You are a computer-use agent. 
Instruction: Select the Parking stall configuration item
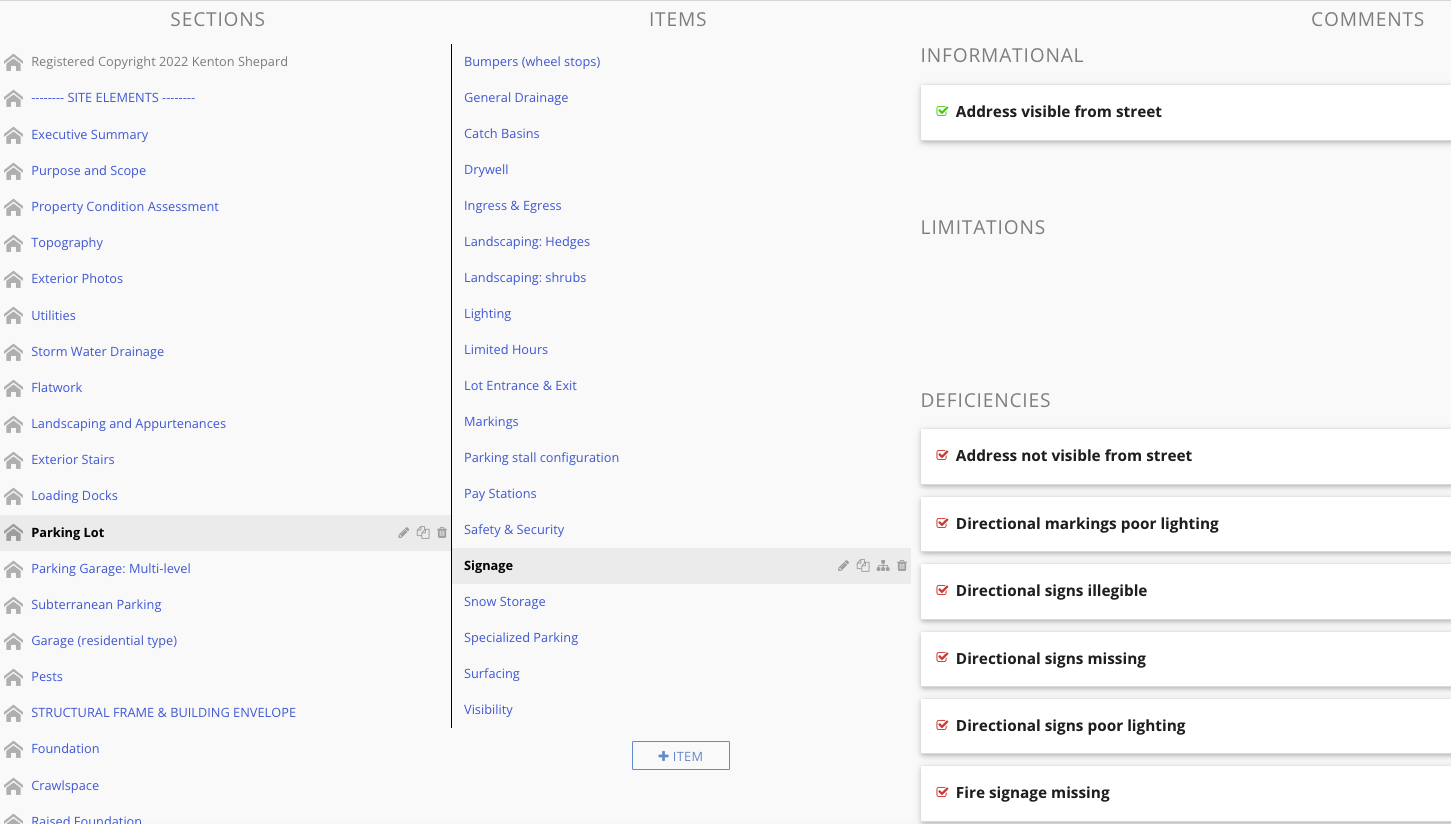(x=541, y=458)
